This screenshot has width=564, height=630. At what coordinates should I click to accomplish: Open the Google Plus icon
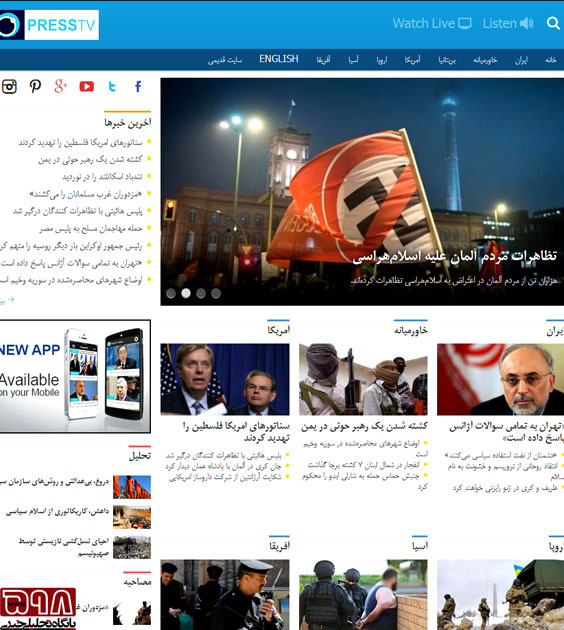60,86
